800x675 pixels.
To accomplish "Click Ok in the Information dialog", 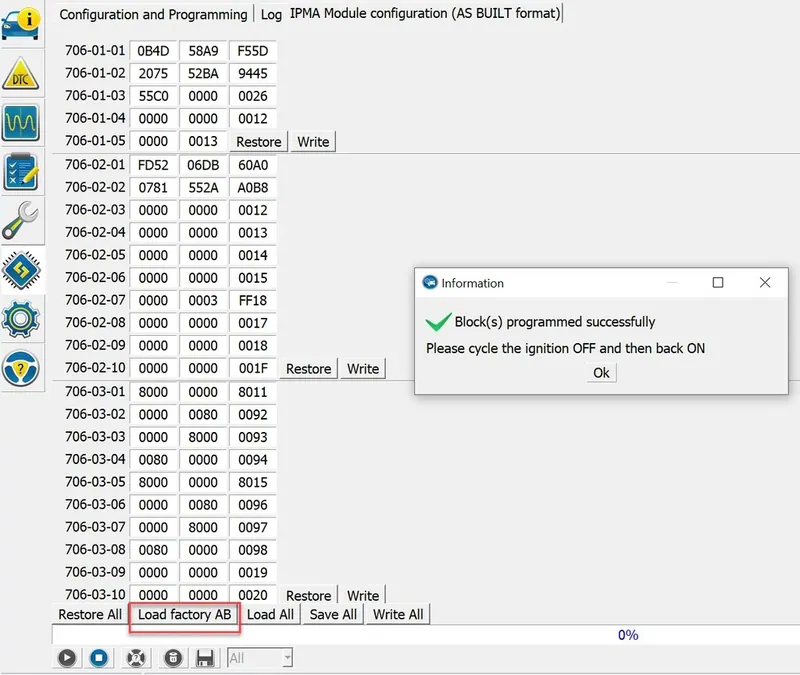I will [x=601, y=373].
